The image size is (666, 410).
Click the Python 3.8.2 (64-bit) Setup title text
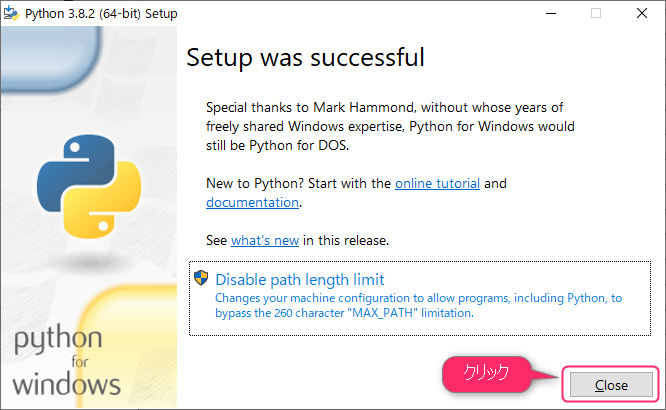click(x=101, y=14)
